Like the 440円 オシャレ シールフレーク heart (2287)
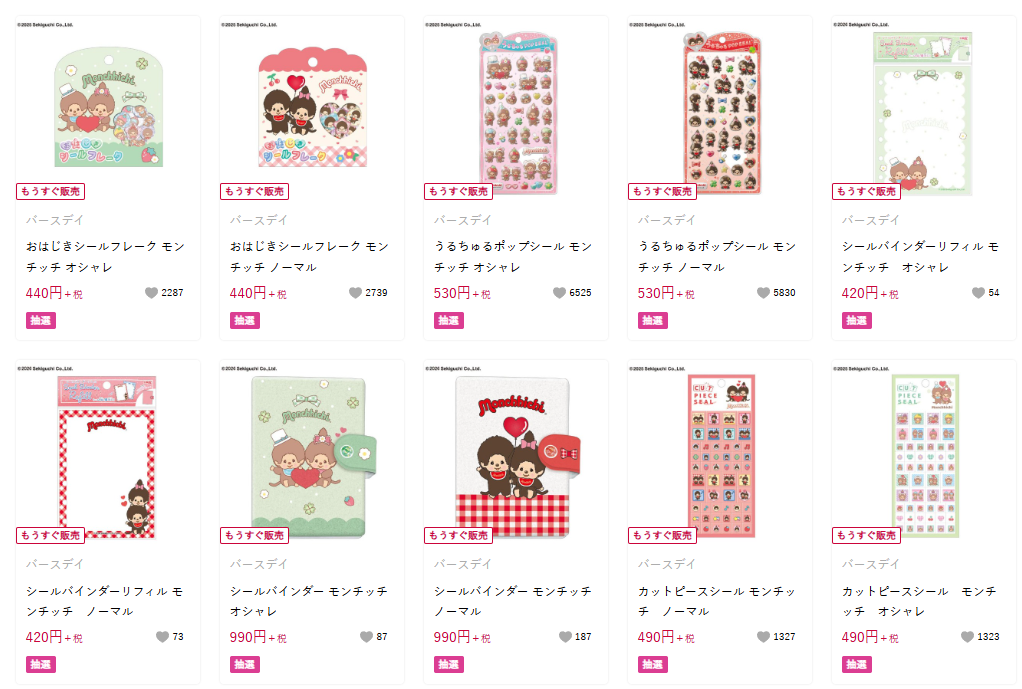 151,293
